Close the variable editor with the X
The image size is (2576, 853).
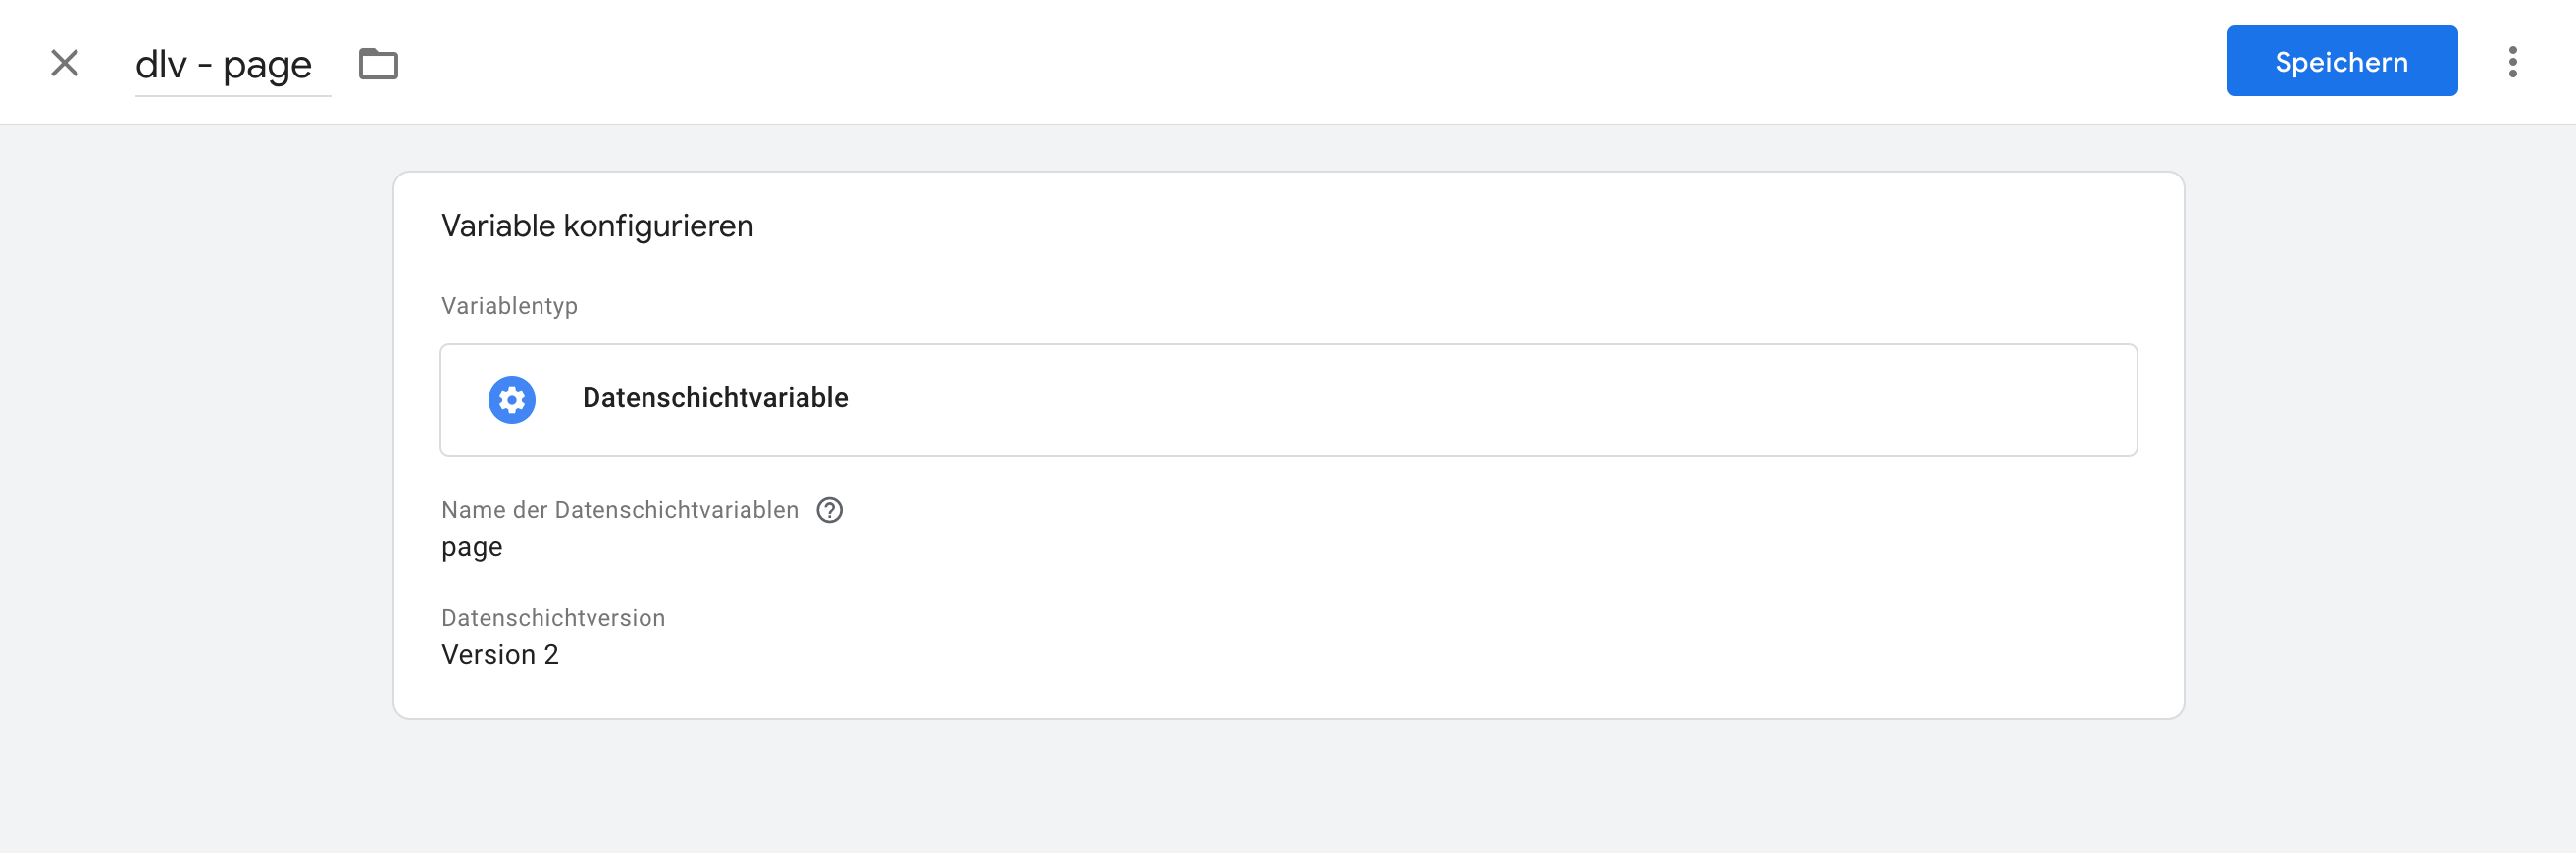coord(65,63)
